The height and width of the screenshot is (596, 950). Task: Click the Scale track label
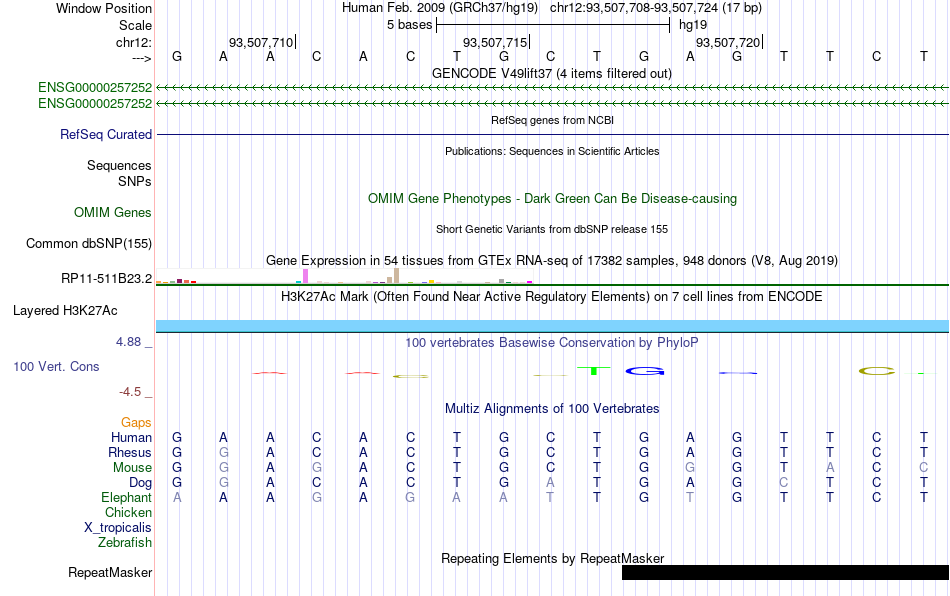[135, 25]
